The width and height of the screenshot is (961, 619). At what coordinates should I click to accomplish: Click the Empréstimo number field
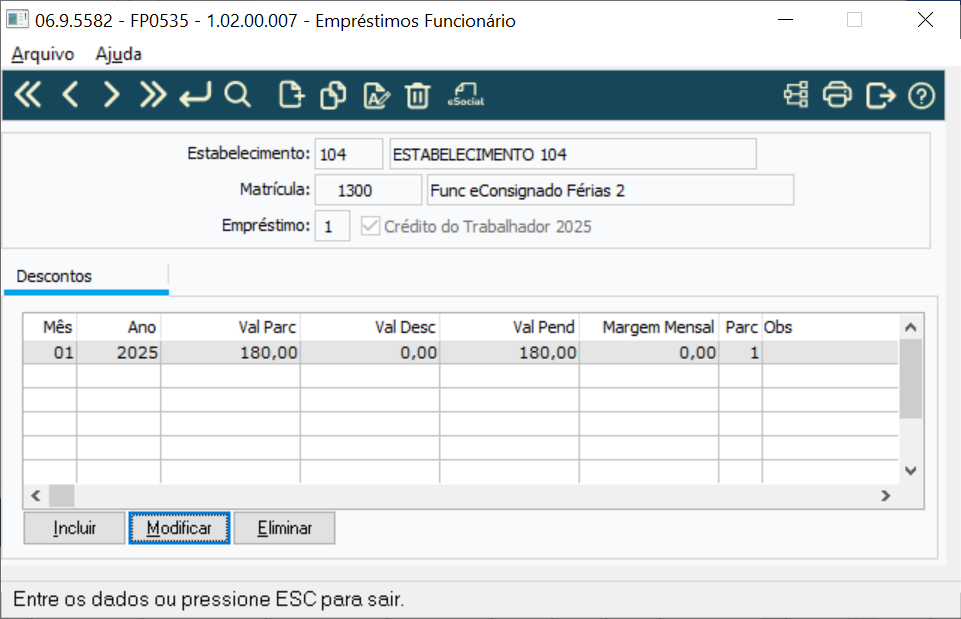point(332,226)
